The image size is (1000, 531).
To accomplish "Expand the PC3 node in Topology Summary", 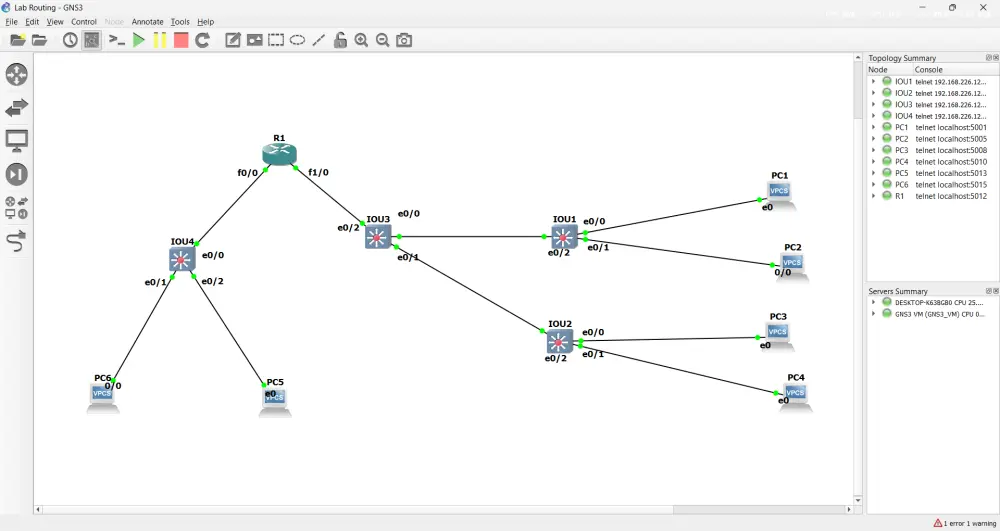I will tap(874, 150).
